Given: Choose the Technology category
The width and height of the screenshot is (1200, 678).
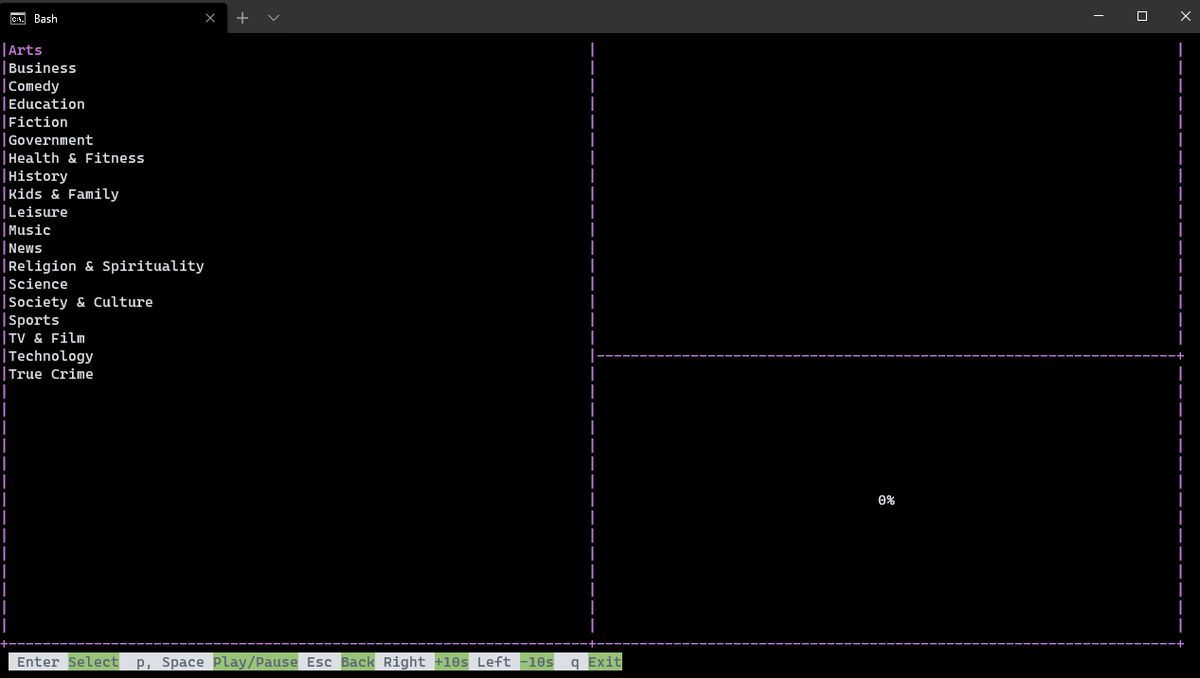Looking at the screenshot, I should (x=51, y=356).
